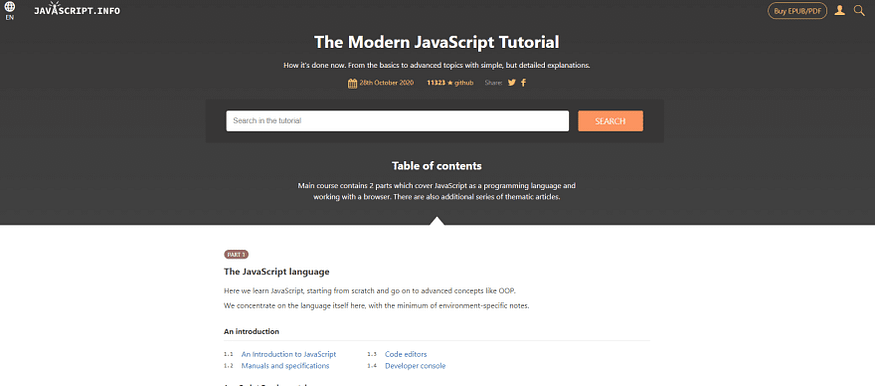875x386 pixels.
Task: Click the EN language label
Action: coord(9,17)
